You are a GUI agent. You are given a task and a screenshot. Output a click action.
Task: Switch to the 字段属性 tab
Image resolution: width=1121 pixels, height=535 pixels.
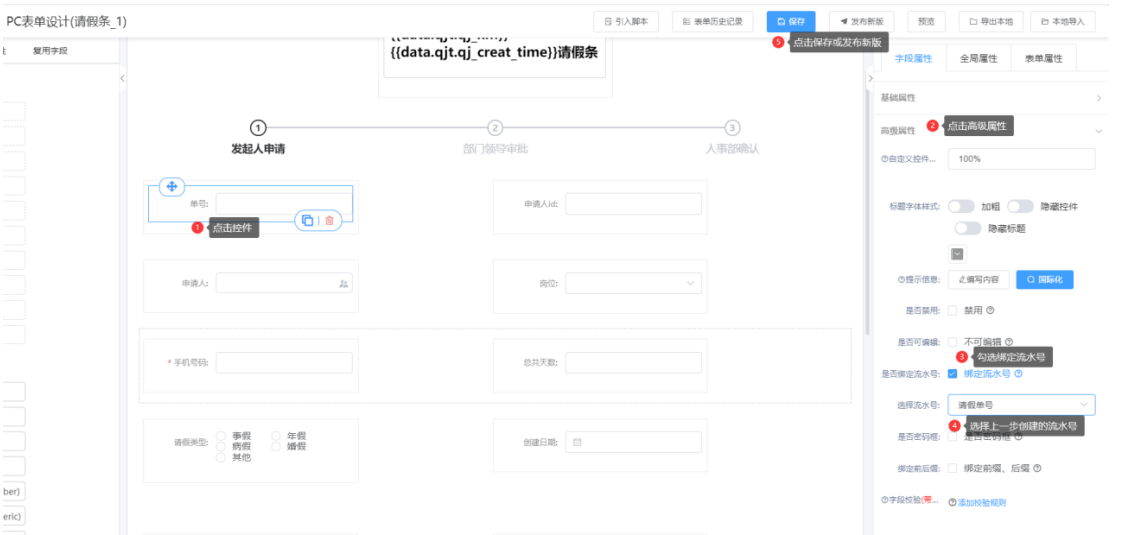tap(914, 59)
